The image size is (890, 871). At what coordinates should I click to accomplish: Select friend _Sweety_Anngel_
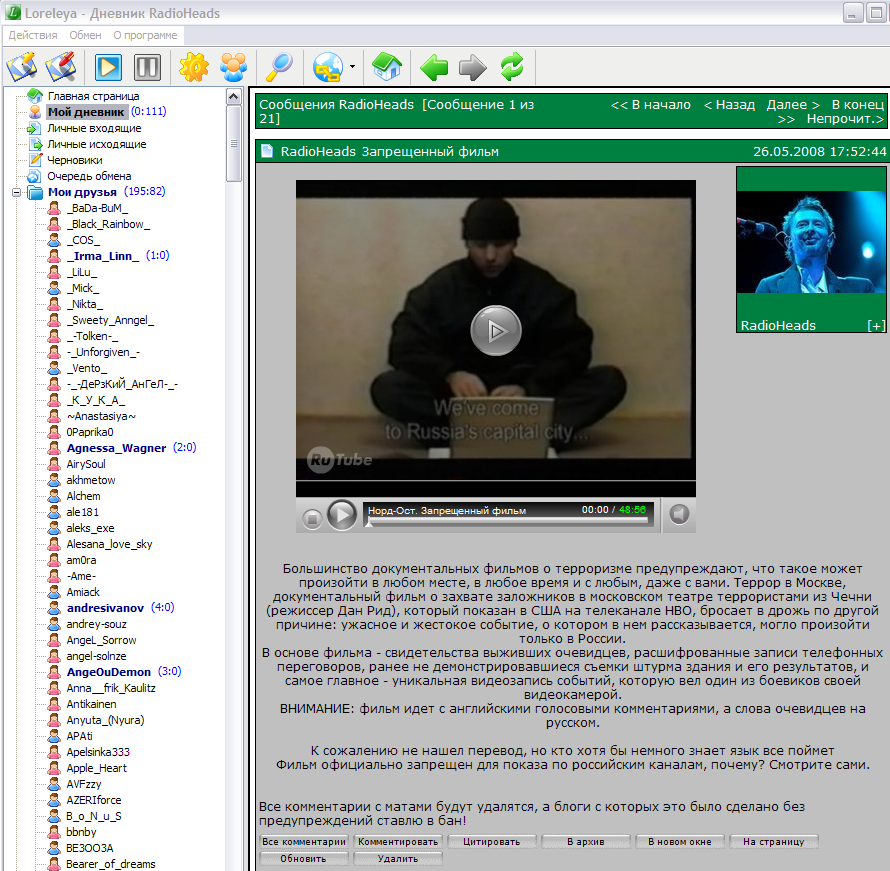(x=110, y=320)
